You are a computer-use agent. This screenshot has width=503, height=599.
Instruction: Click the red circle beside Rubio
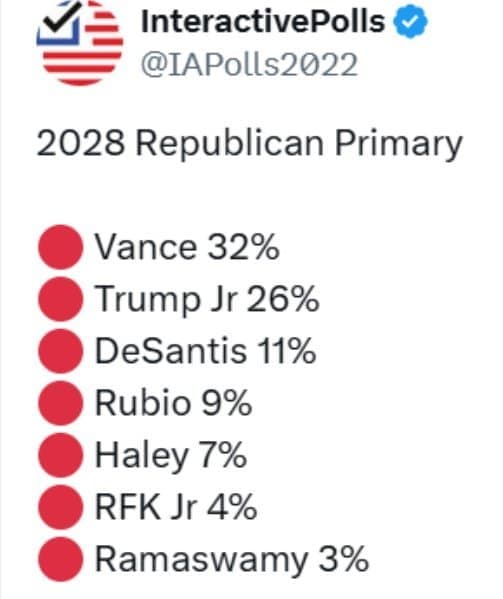[60, 403]
